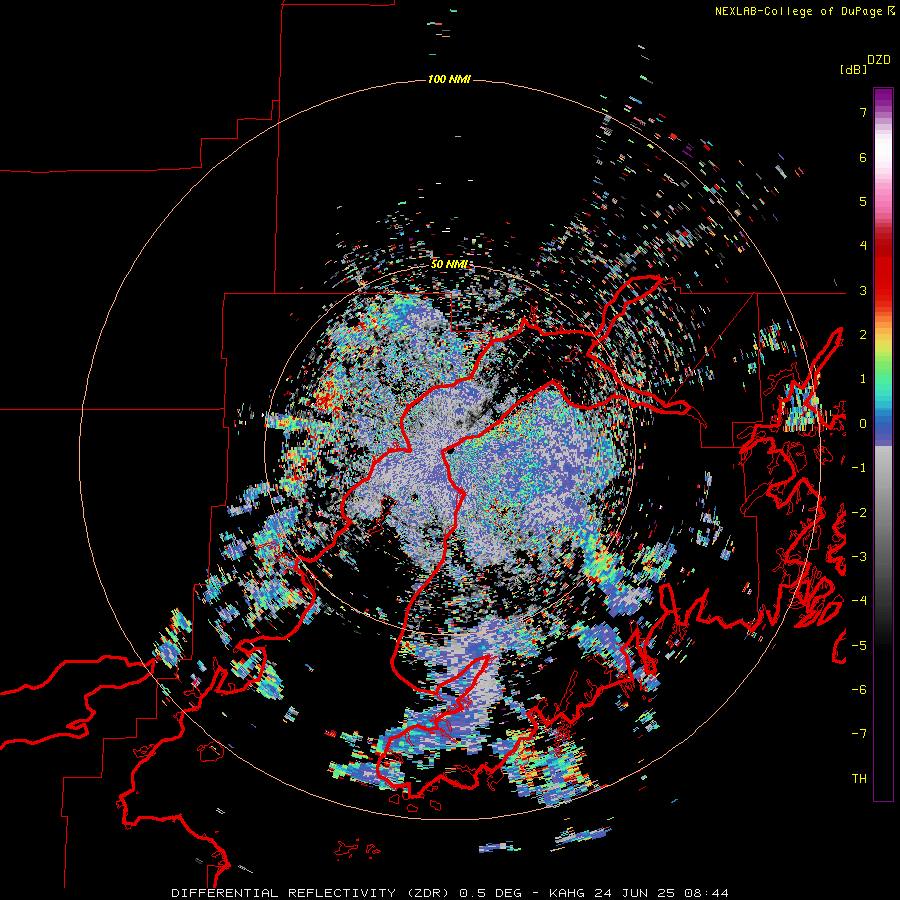Click the 2 value on color scale
Image resolution: width=900 pixels, height=900 pixels.
click(x=863, y=335)
